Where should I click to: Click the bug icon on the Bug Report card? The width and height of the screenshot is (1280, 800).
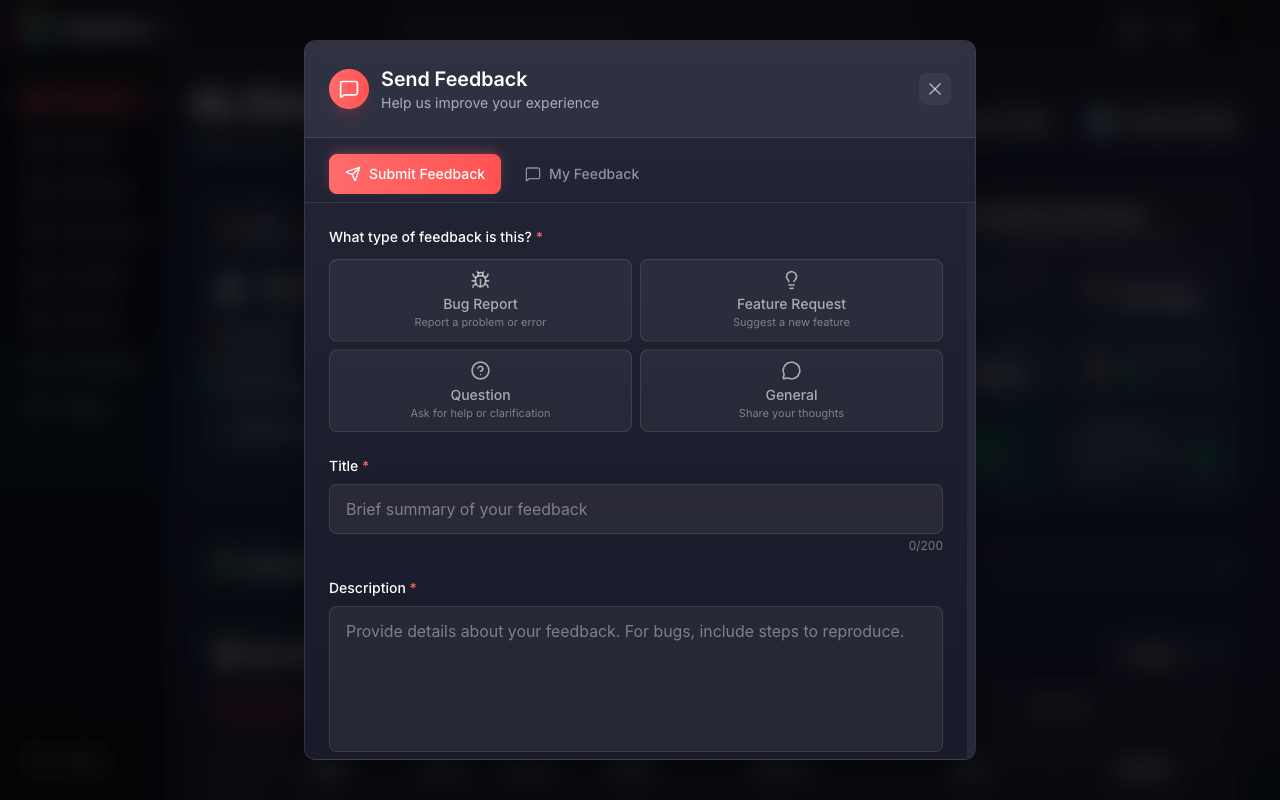tap(480, 279)
